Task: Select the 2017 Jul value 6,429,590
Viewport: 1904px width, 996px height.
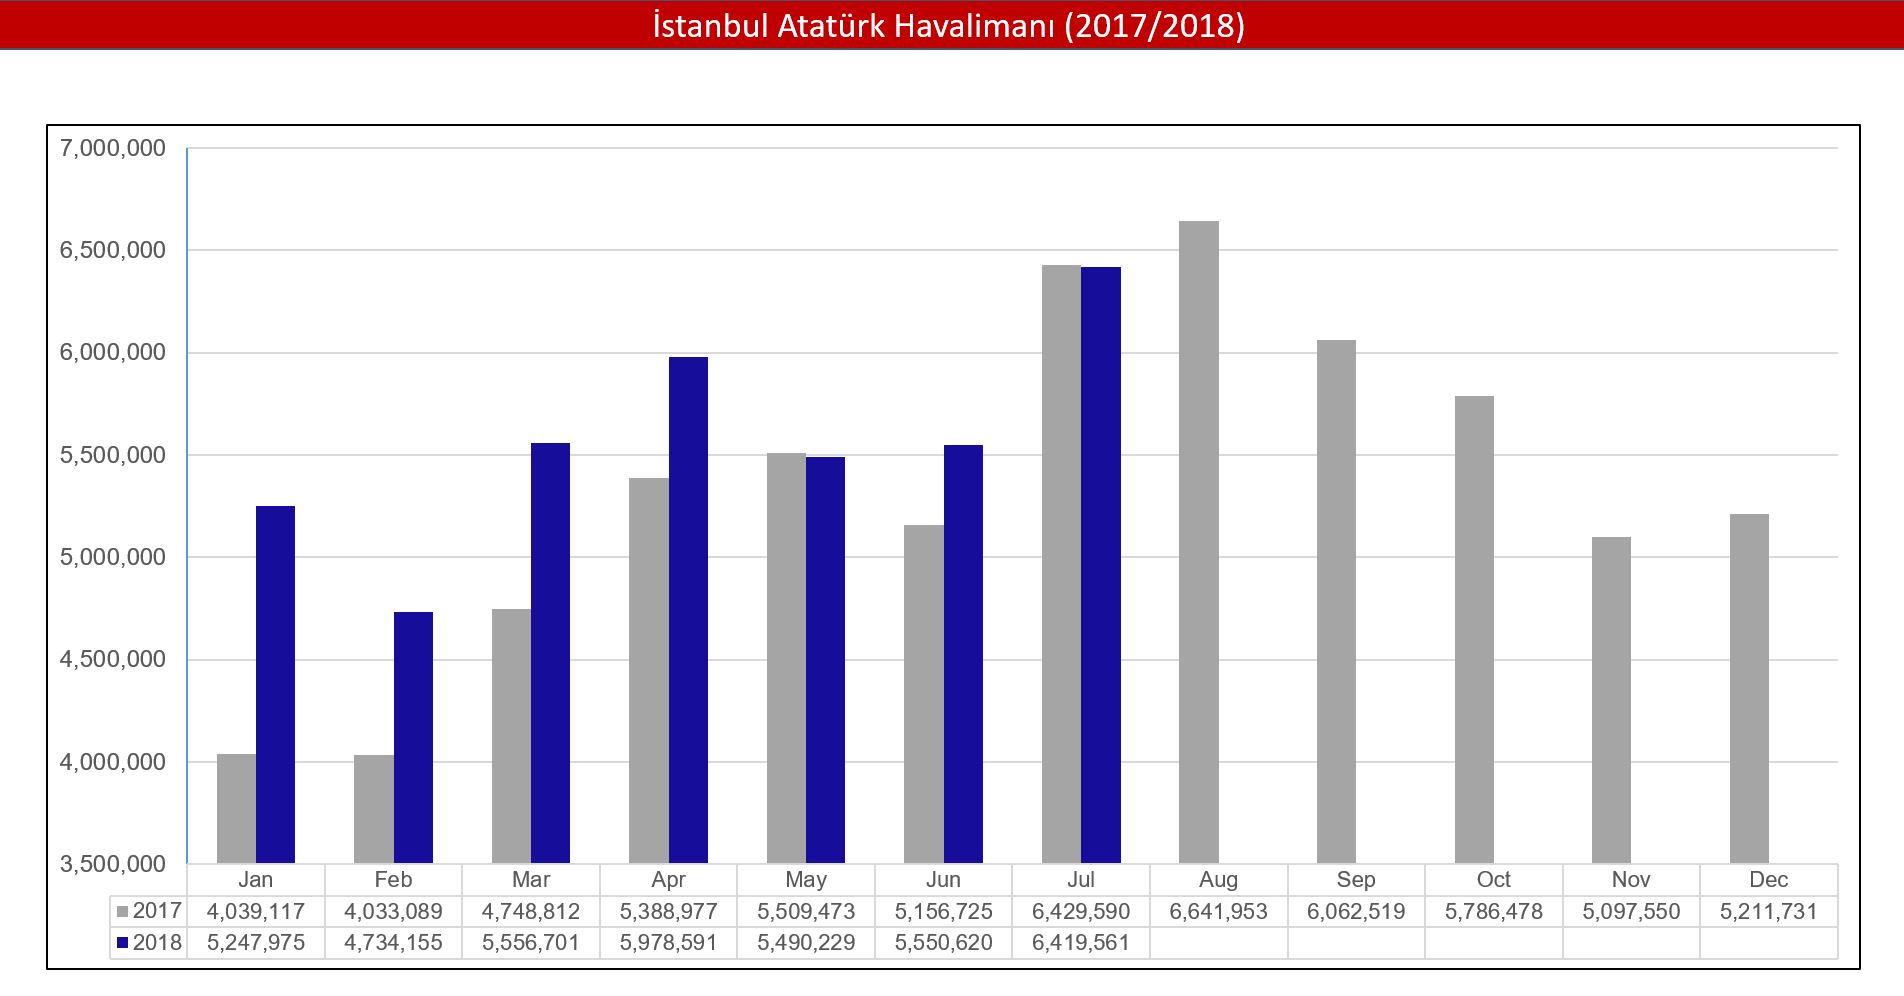Action: (1081, 912)
